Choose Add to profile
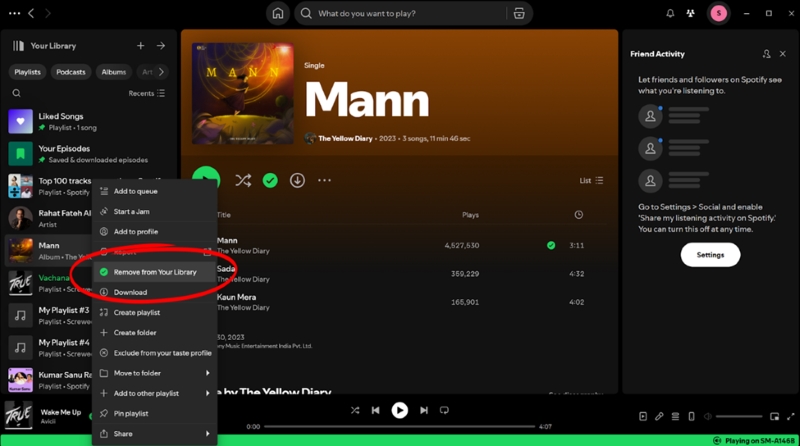Image resolution: width=800 pixels, height=446 pixels. point(155,232)
